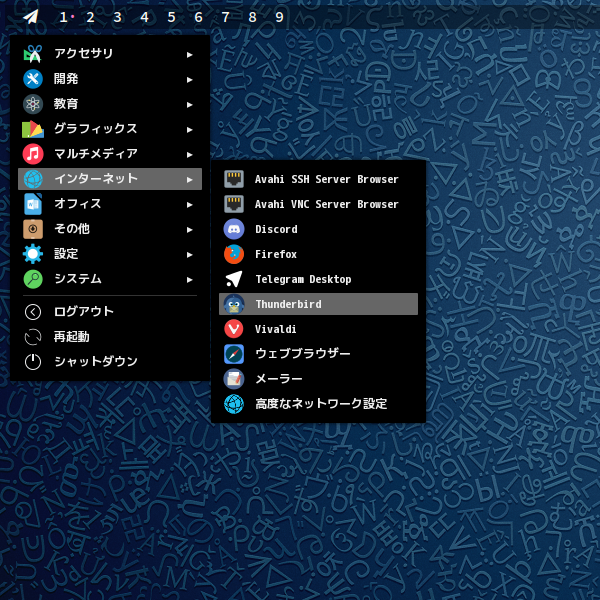Image resolution: width=600 pixels, height=600 pixels.
Task: Select Avahi VNC Server Browser entry
Action: coord(326,204)
